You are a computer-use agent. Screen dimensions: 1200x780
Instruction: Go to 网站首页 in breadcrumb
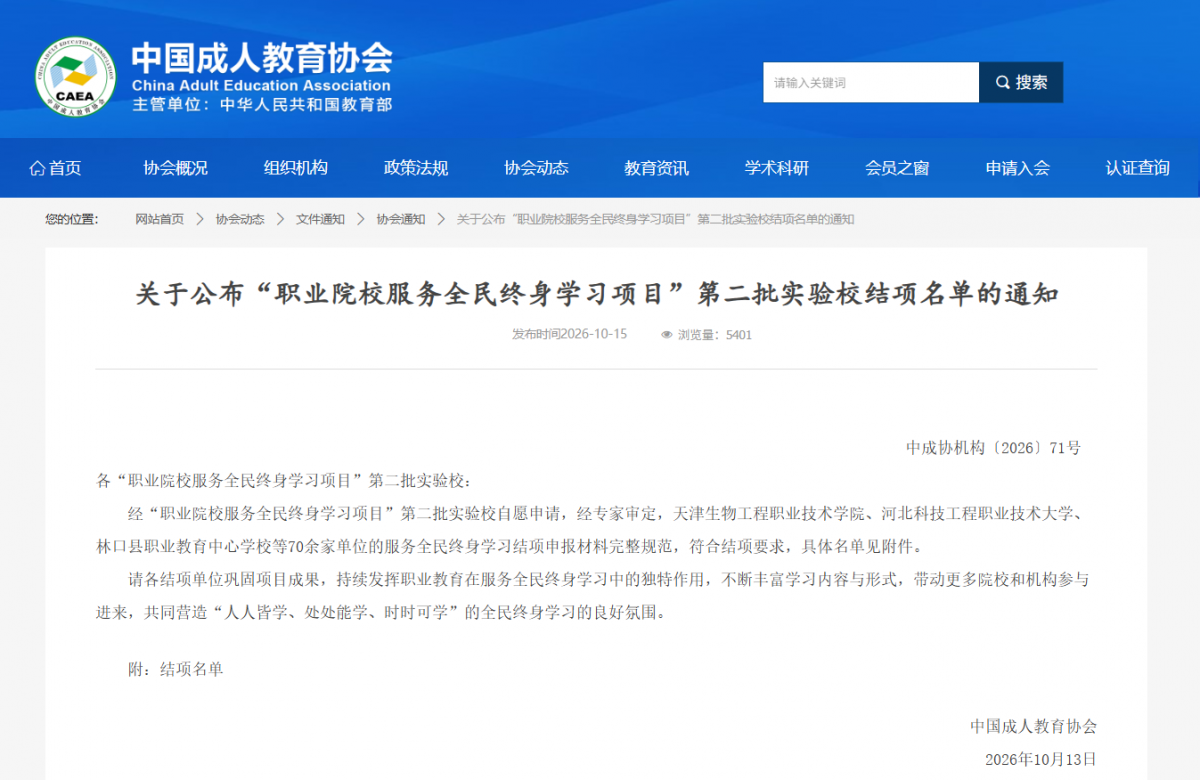click(160, 219)
